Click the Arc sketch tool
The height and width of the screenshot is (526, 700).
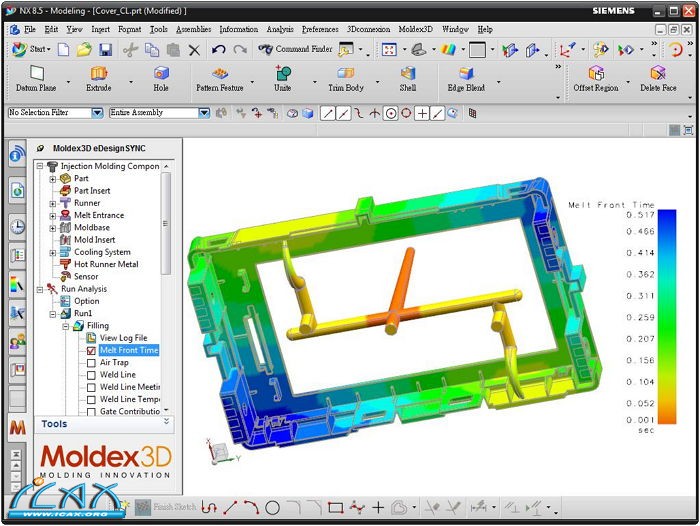(x=251, y=507)
